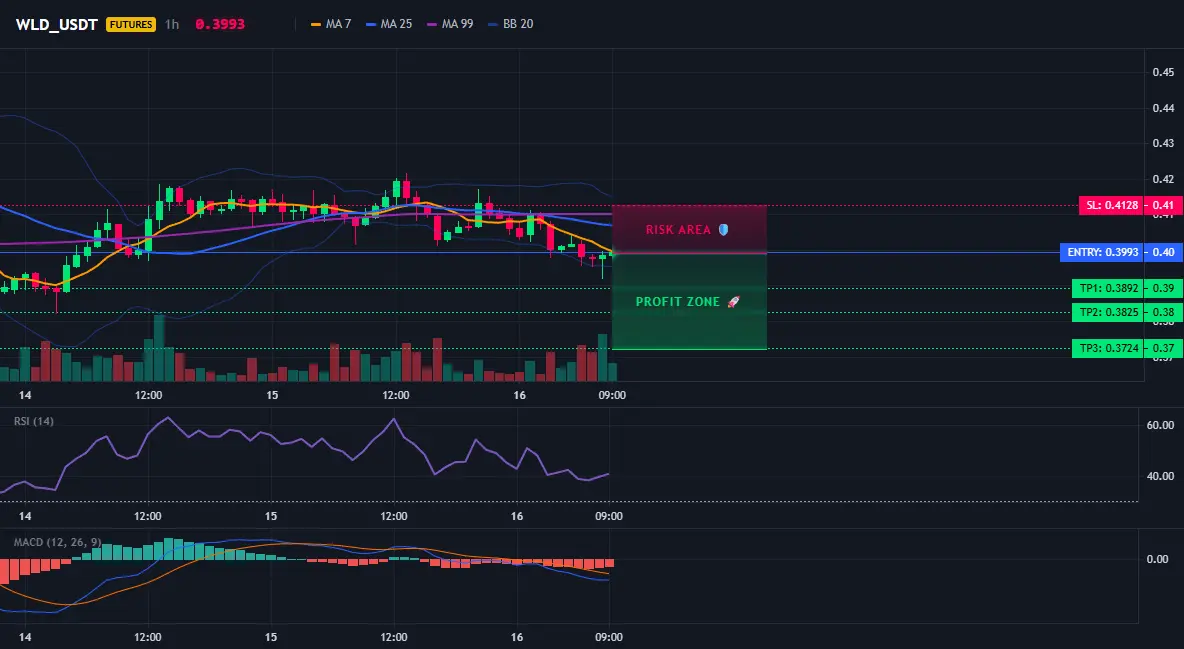Click the MACD (12, 26, 9) indicator label

click(x=57, y=542)
